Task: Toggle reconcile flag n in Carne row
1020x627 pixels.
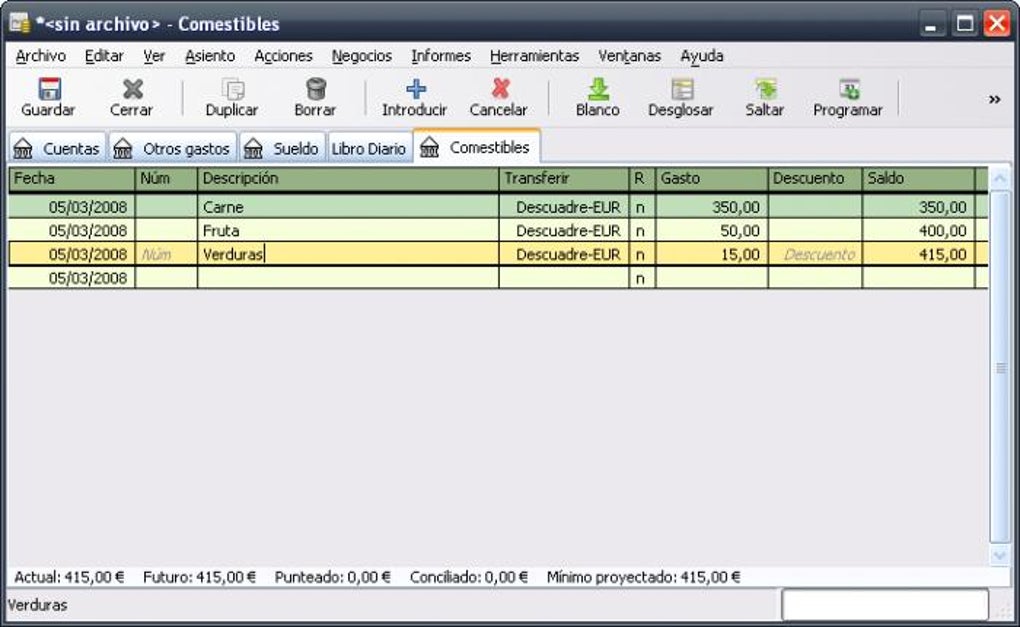Action: (641, 207)
